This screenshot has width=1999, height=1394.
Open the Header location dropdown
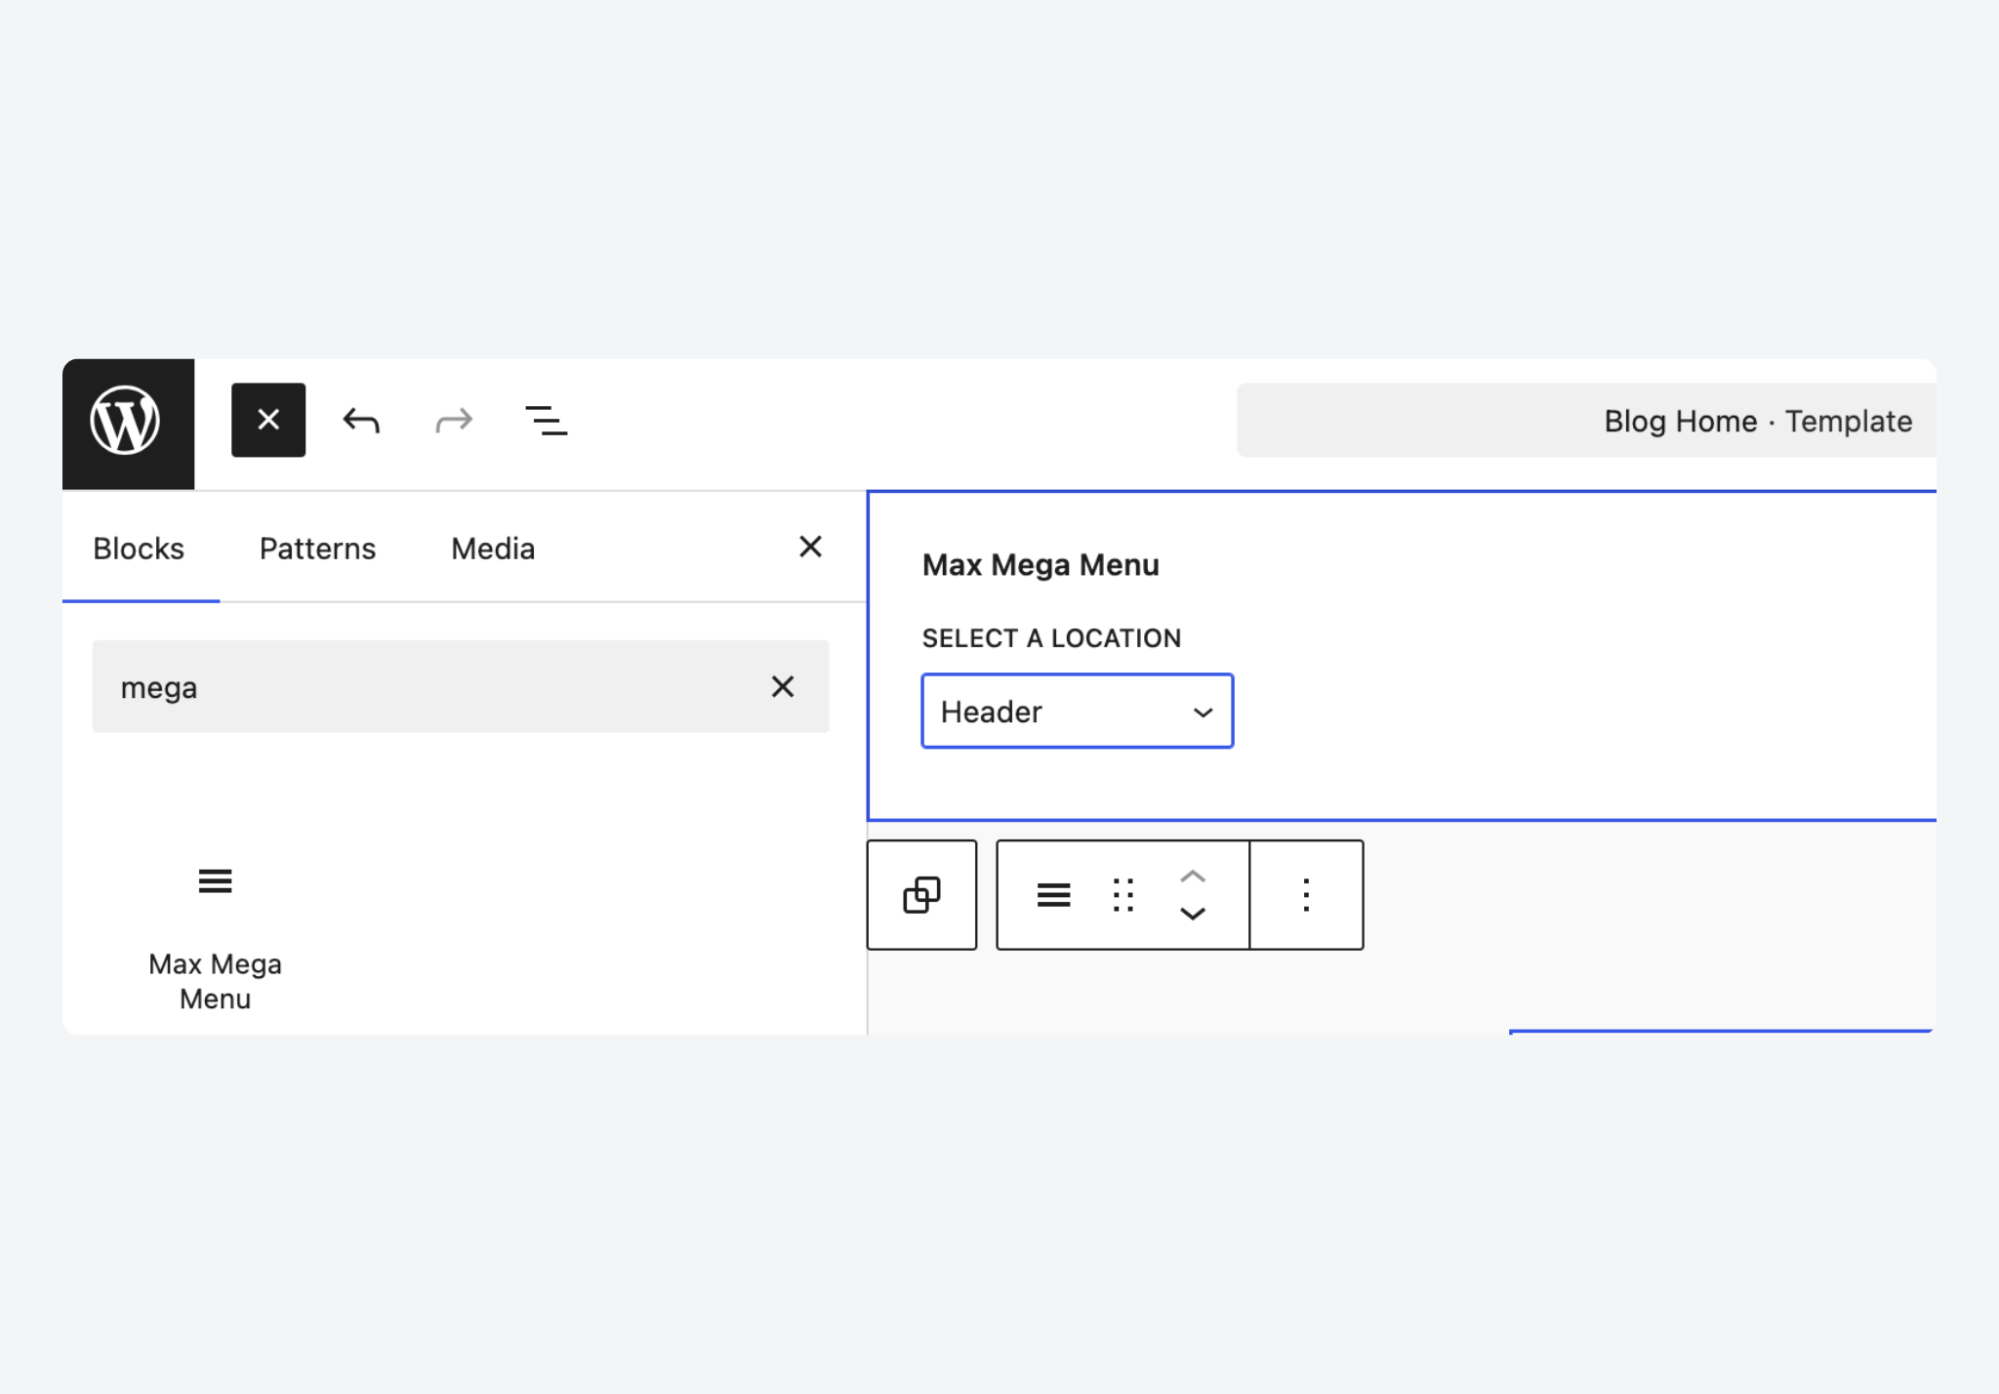pos(1077,712)
